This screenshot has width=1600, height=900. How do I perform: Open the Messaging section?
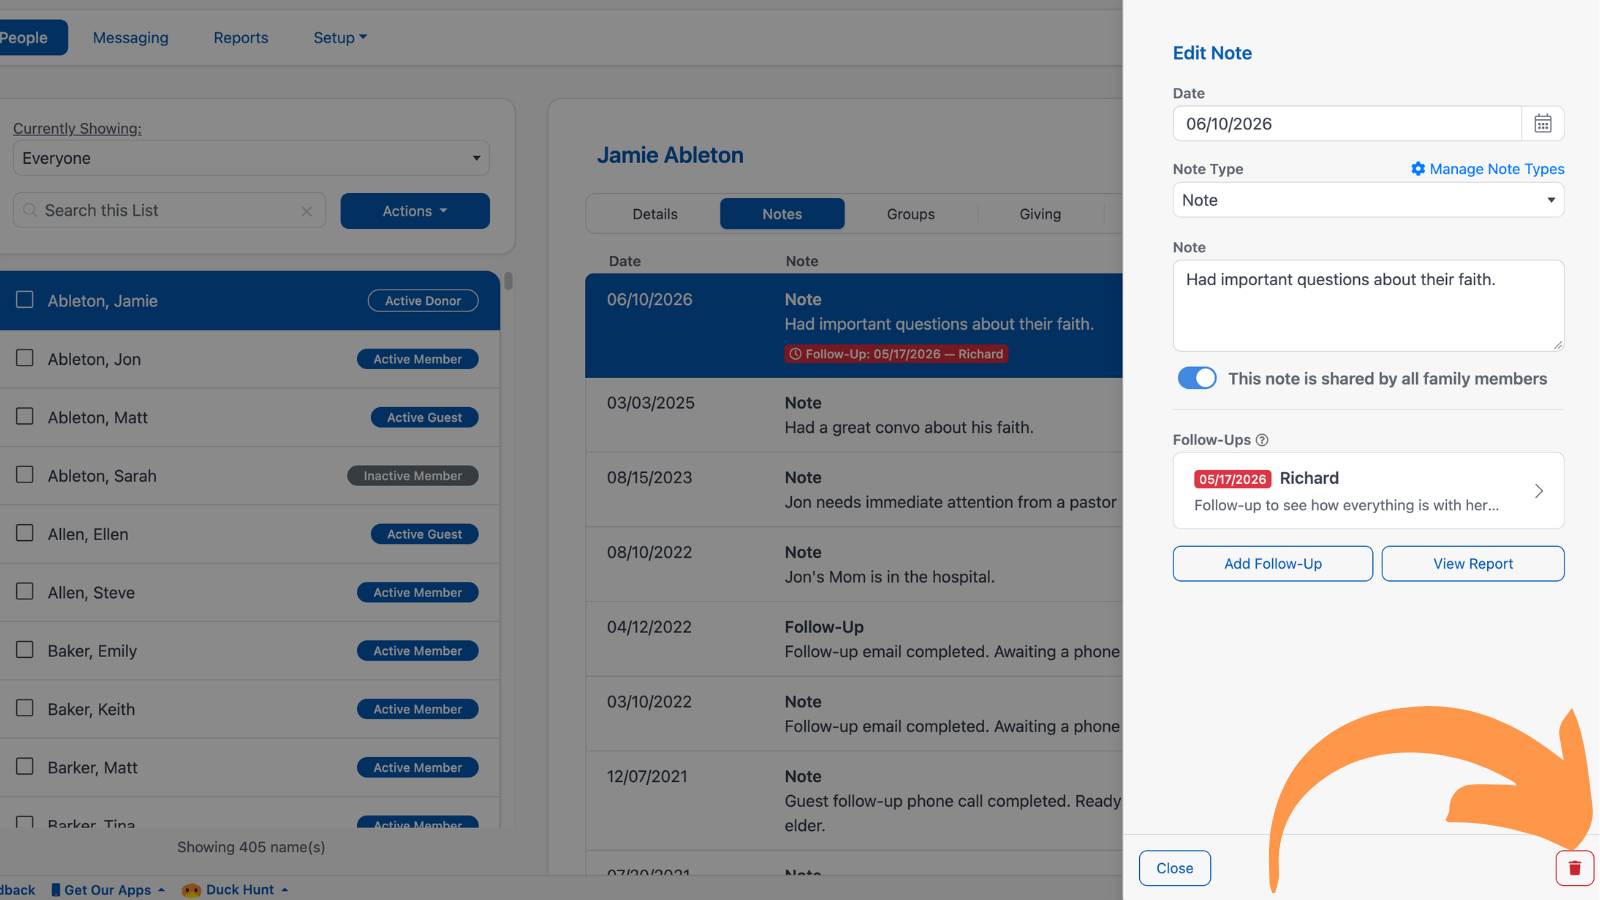(x=131, y=38)
